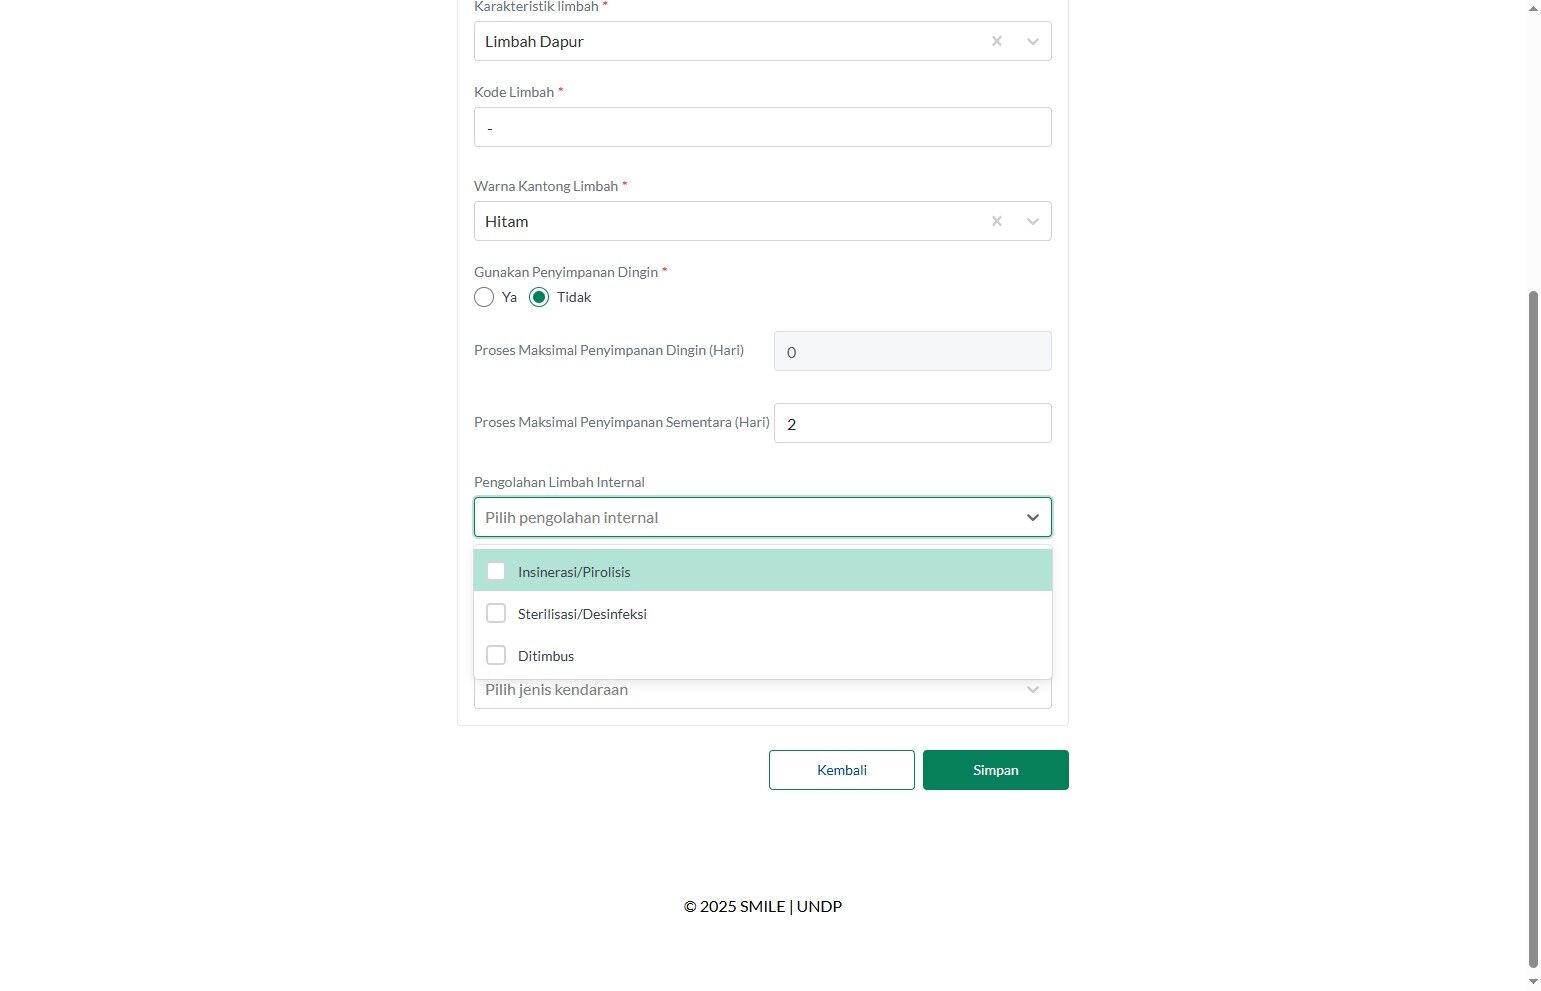Check the Sterilisasi/Desinfeksi checkbox
The height and width of the screenshot is (991, 1541).
tap(496, 613)
